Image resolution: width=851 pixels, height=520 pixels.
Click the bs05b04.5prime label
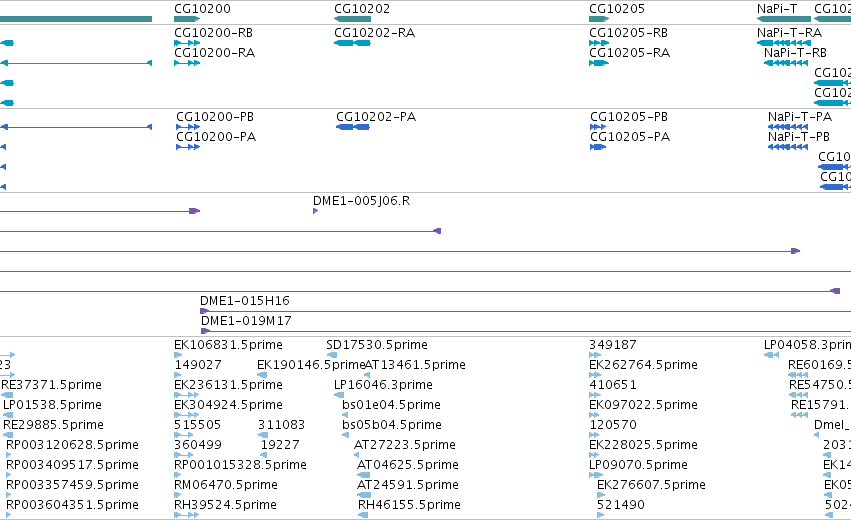pyautogui.click(x=392, y=425)
